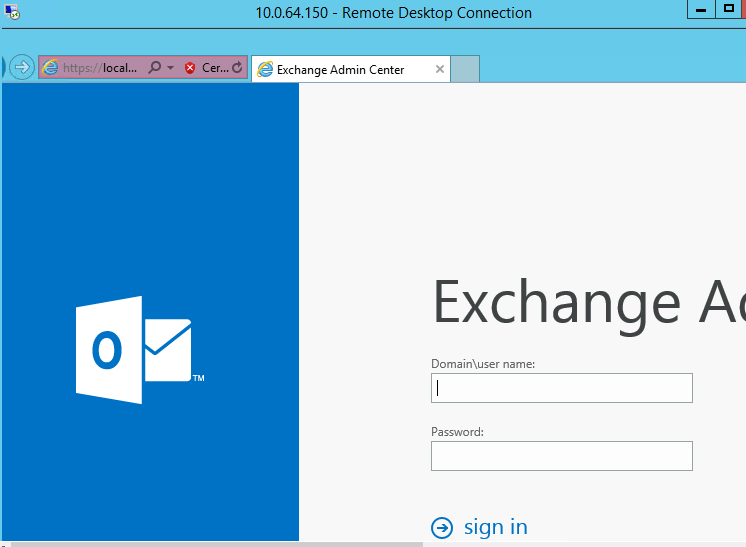Minimize the Remote Desktop Connection window
Viewport: 746px width, 547px height.
pyautogui.click(x=699, y=9)
